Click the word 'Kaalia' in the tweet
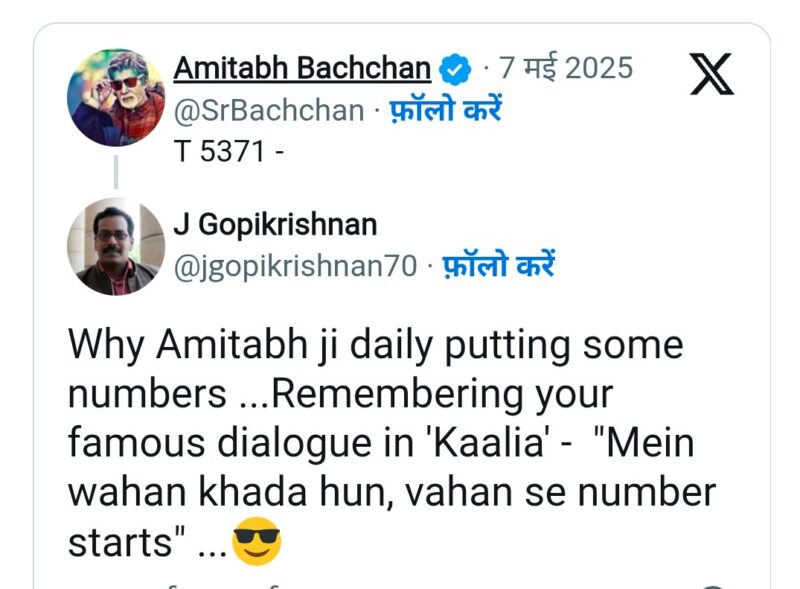 coord(488,443)
